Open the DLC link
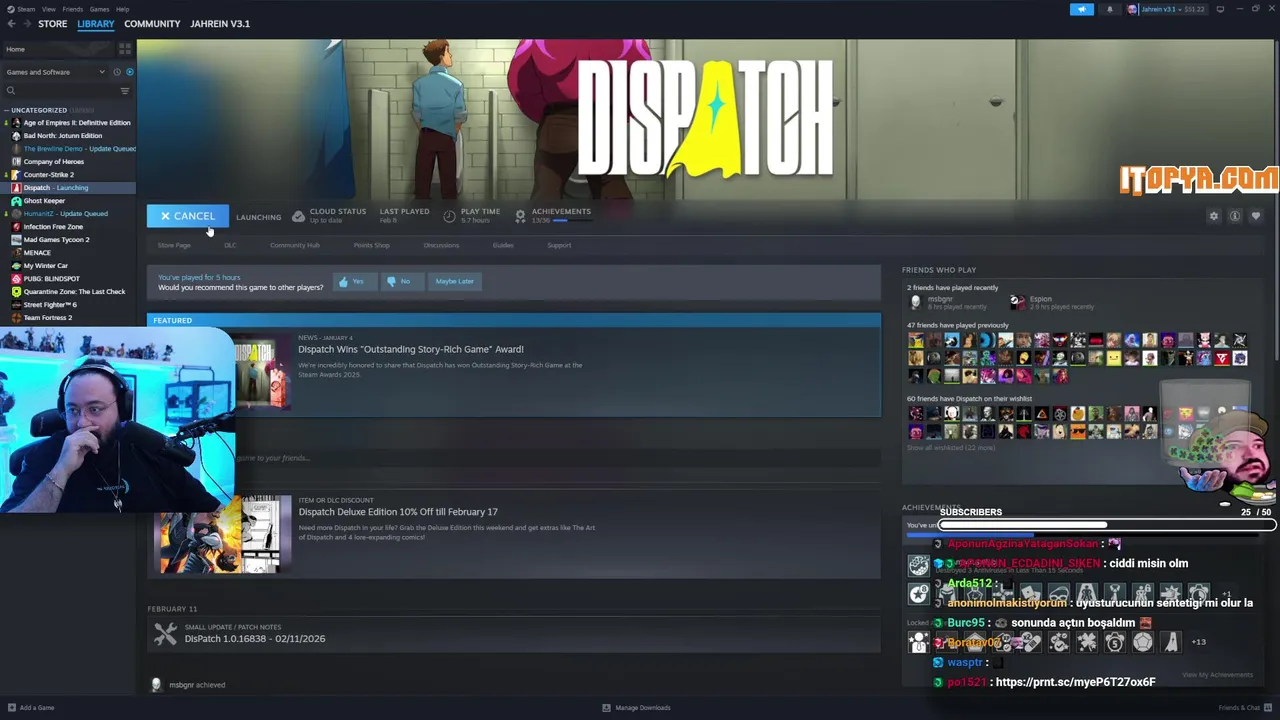This screenshot has width=1280, height=720. pos(230,245)
